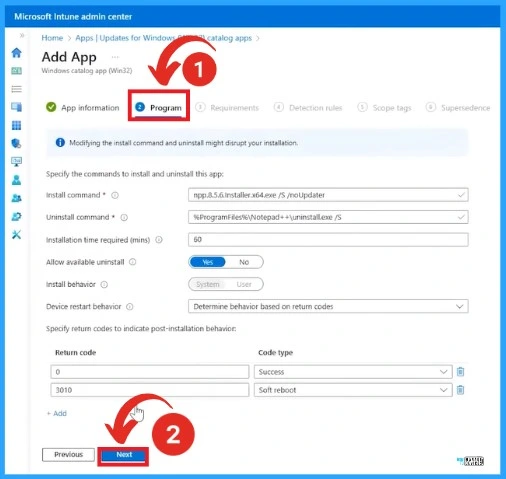Click info icon beside Allow available uninstall
The width and height of the screenshot is (506, 479).
click(133, 262)
